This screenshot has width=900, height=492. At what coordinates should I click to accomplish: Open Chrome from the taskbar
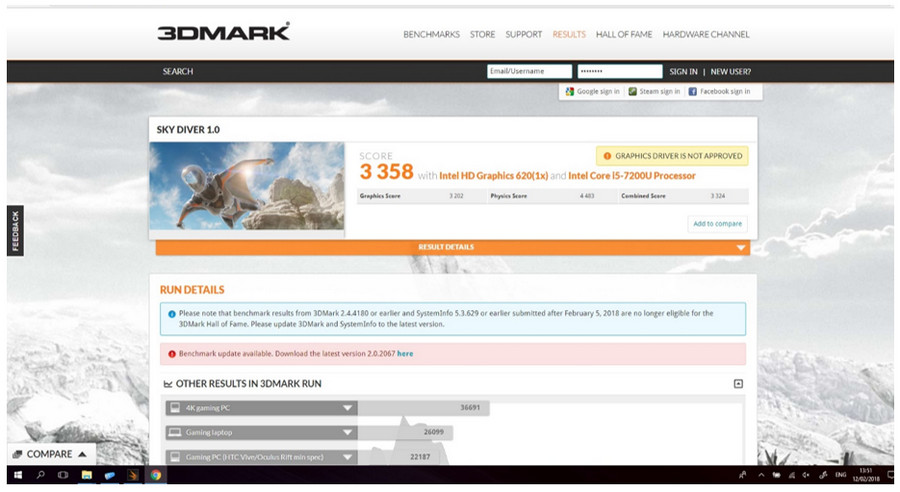pos(156,475)
